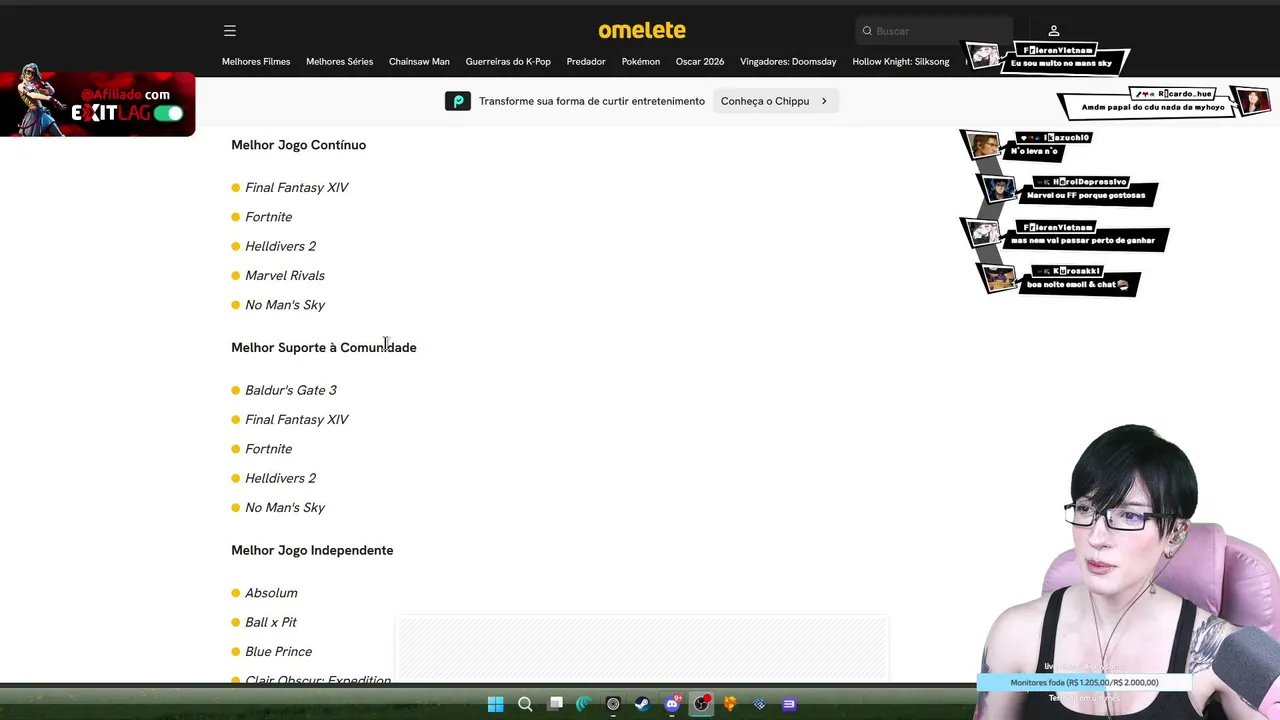Open the hamburger menu icon
This screenshot has height=720, width=1280.
pyautogui.click(x=230, y=31)
